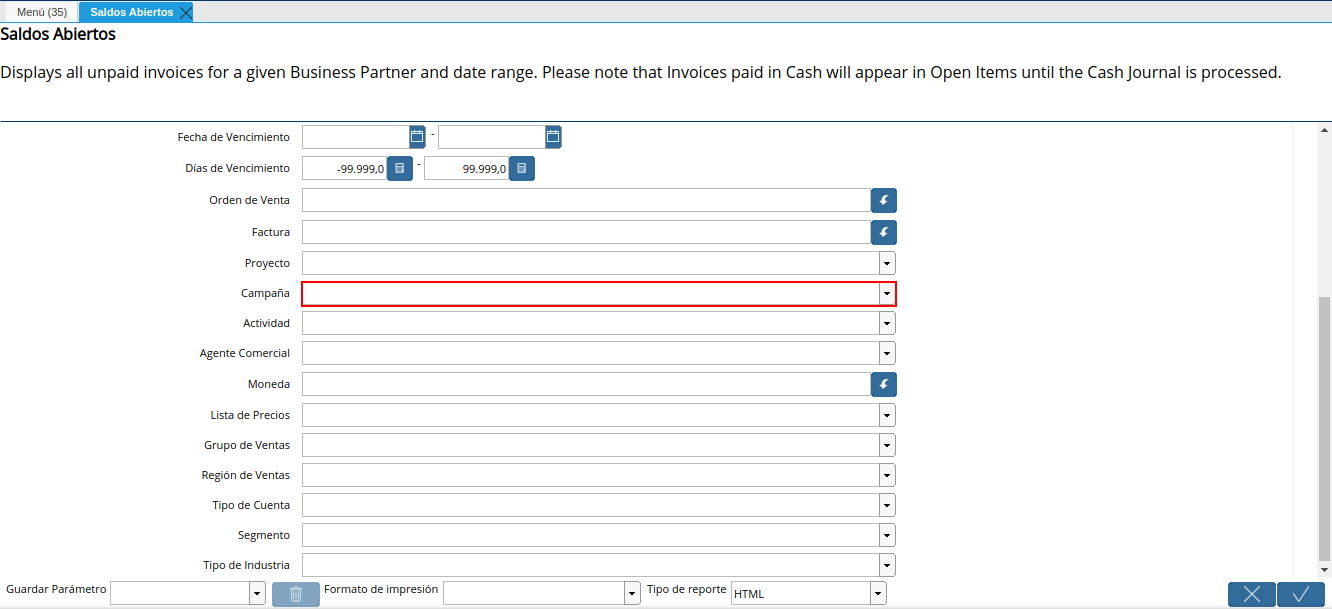Viewport: 1332px width, 609px height.
Task: Close the Saldos Abiertos tab
Action: point(185,12)
